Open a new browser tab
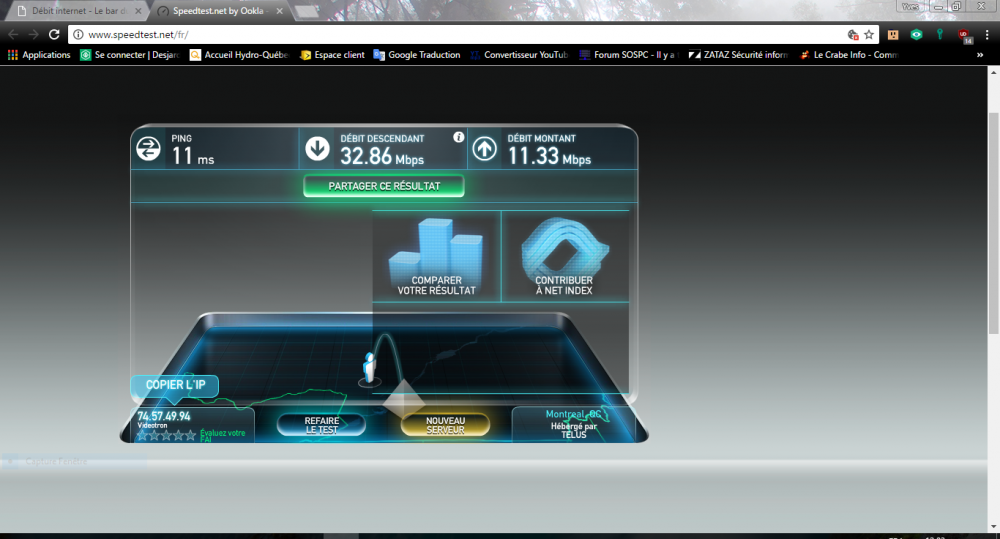Screen dimensions: 1000x539 (x=307, y=11)
